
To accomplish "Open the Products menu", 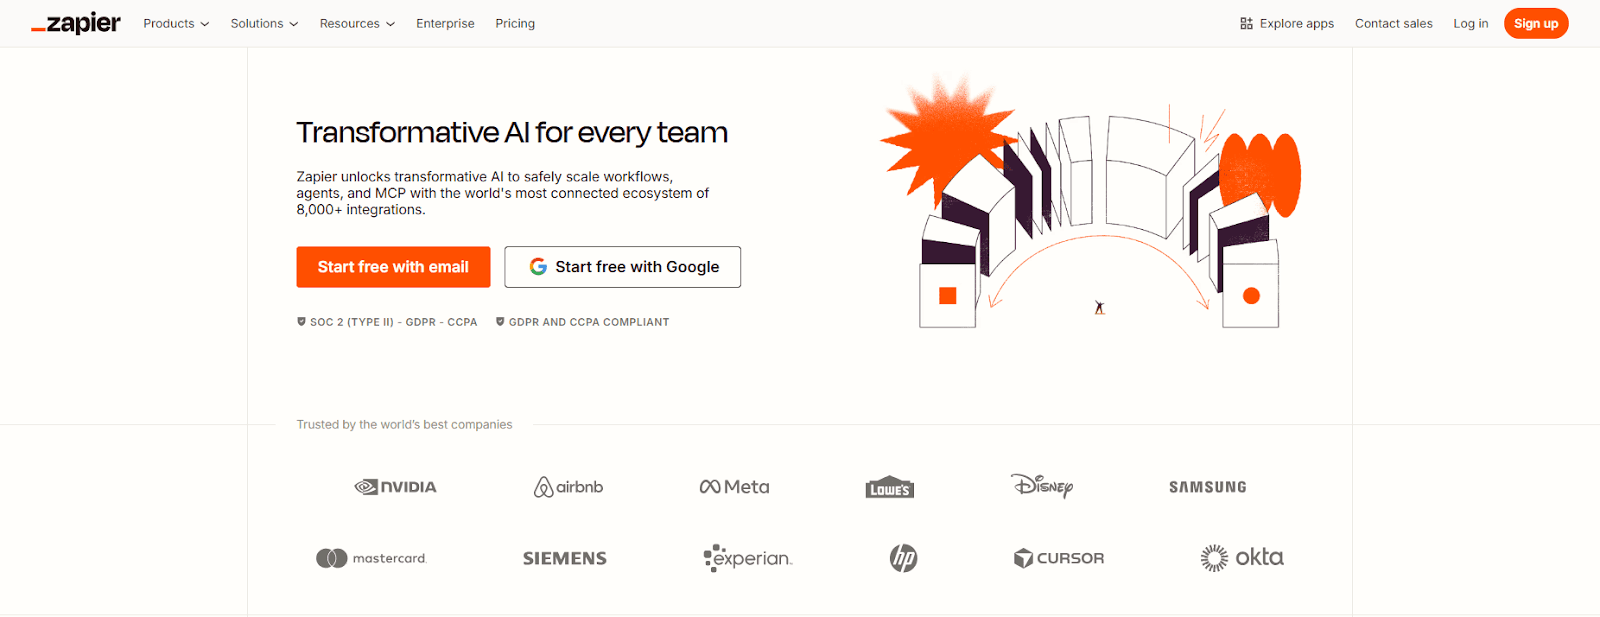I will tap(176, 23).
